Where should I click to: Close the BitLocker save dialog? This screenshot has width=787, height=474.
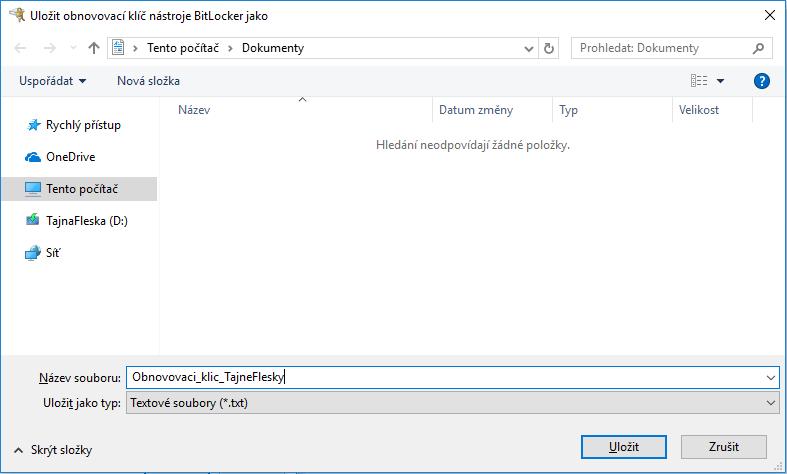[x=770, y=15]
